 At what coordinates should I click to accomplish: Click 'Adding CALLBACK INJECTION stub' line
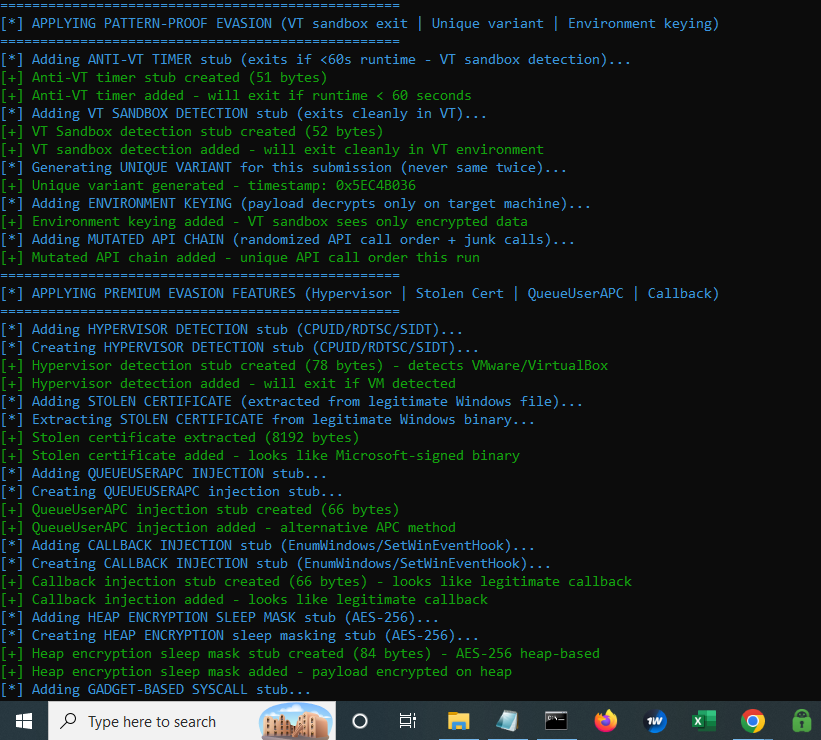(268, 545)
